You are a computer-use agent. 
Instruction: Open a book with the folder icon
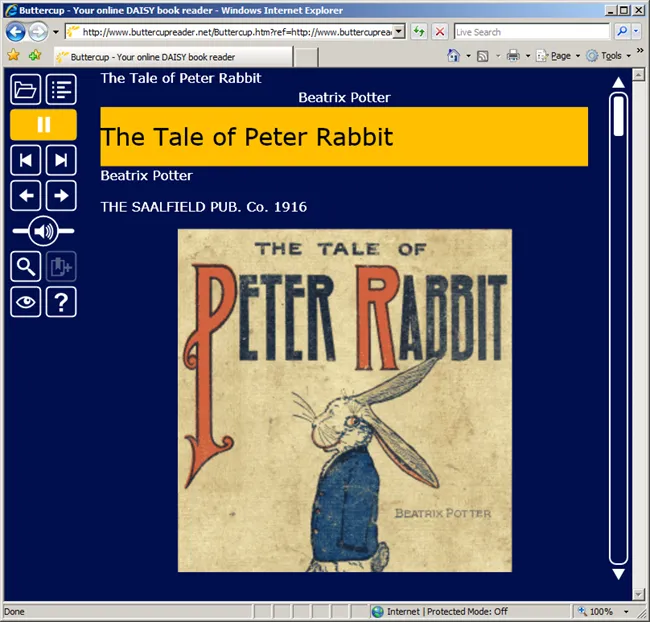pos(26,89)
